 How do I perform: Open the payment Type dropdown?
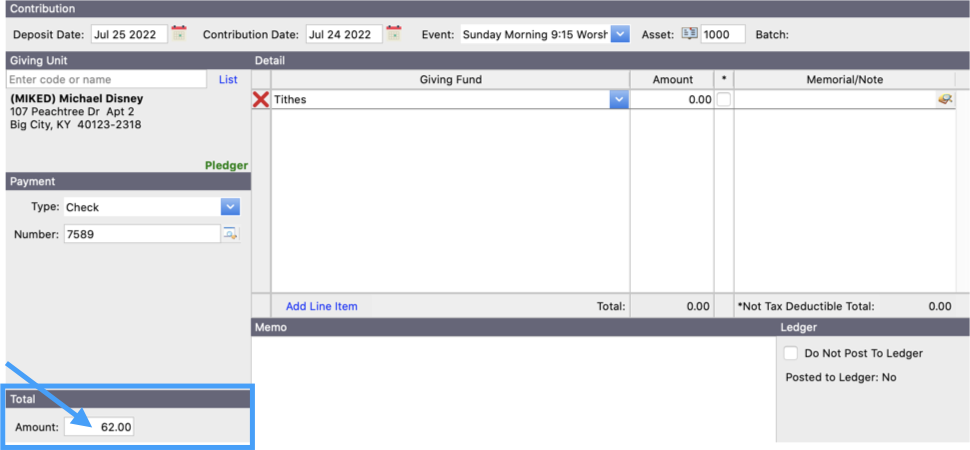230,207
